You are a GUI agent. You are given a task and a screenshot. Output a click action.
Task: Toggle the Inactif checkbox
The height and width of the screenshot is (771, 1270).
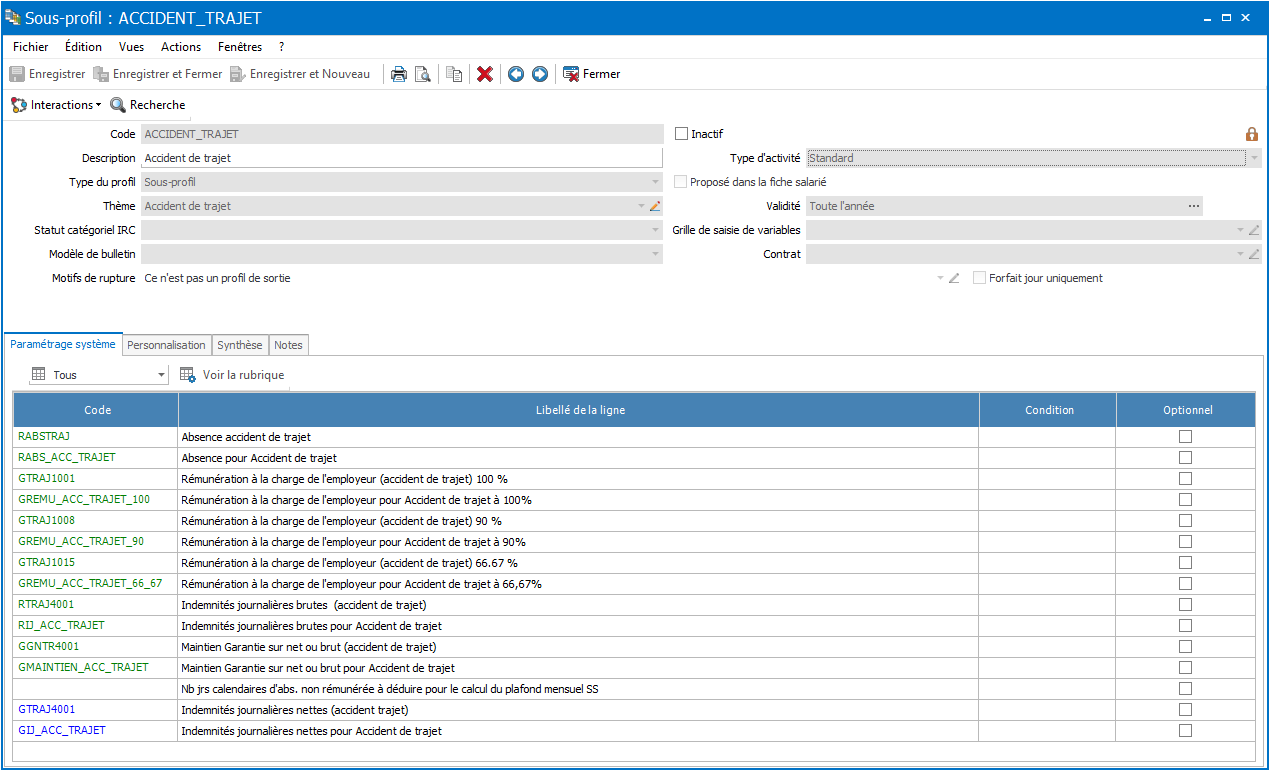(682, 134)
